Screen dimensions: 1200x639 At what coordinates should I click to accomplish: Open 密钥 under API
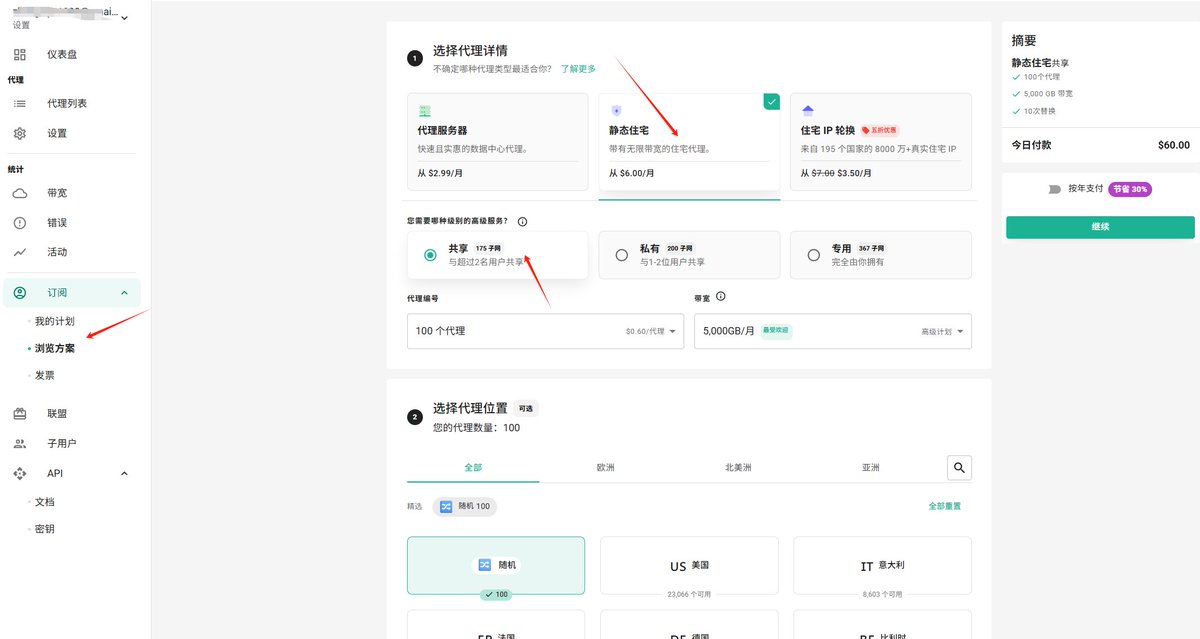[x=45, y=528]
